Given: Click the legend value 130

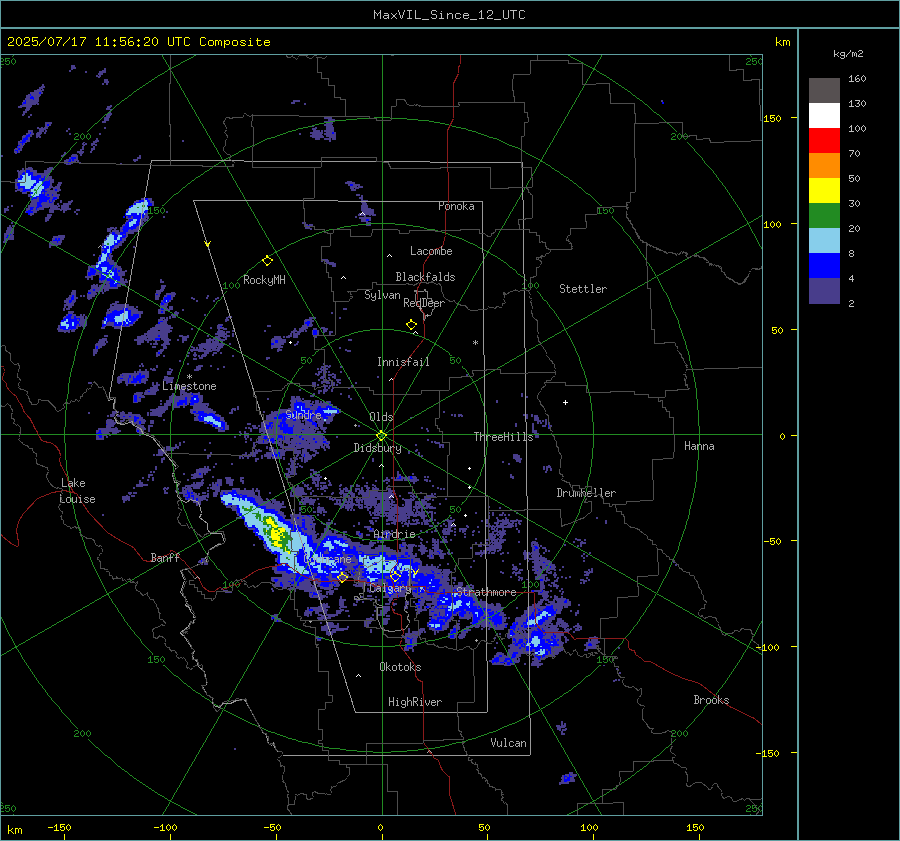Looking at the screenshot, I should point(857,103).
